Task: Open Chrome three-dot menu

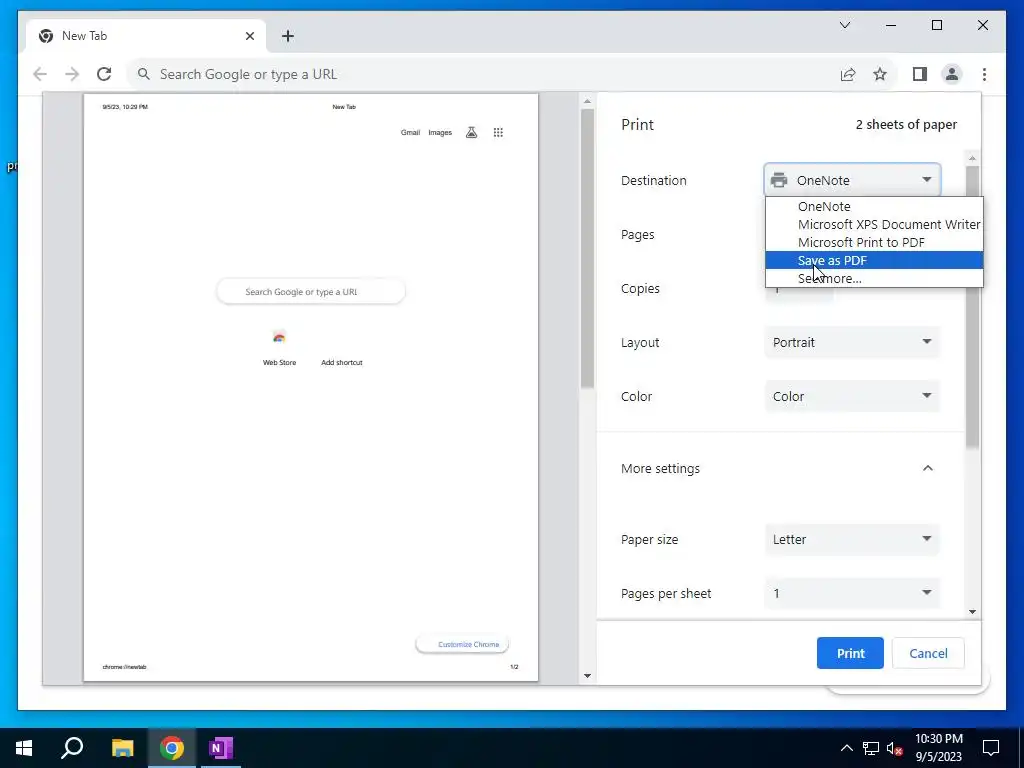Action: tap(984, 74)
